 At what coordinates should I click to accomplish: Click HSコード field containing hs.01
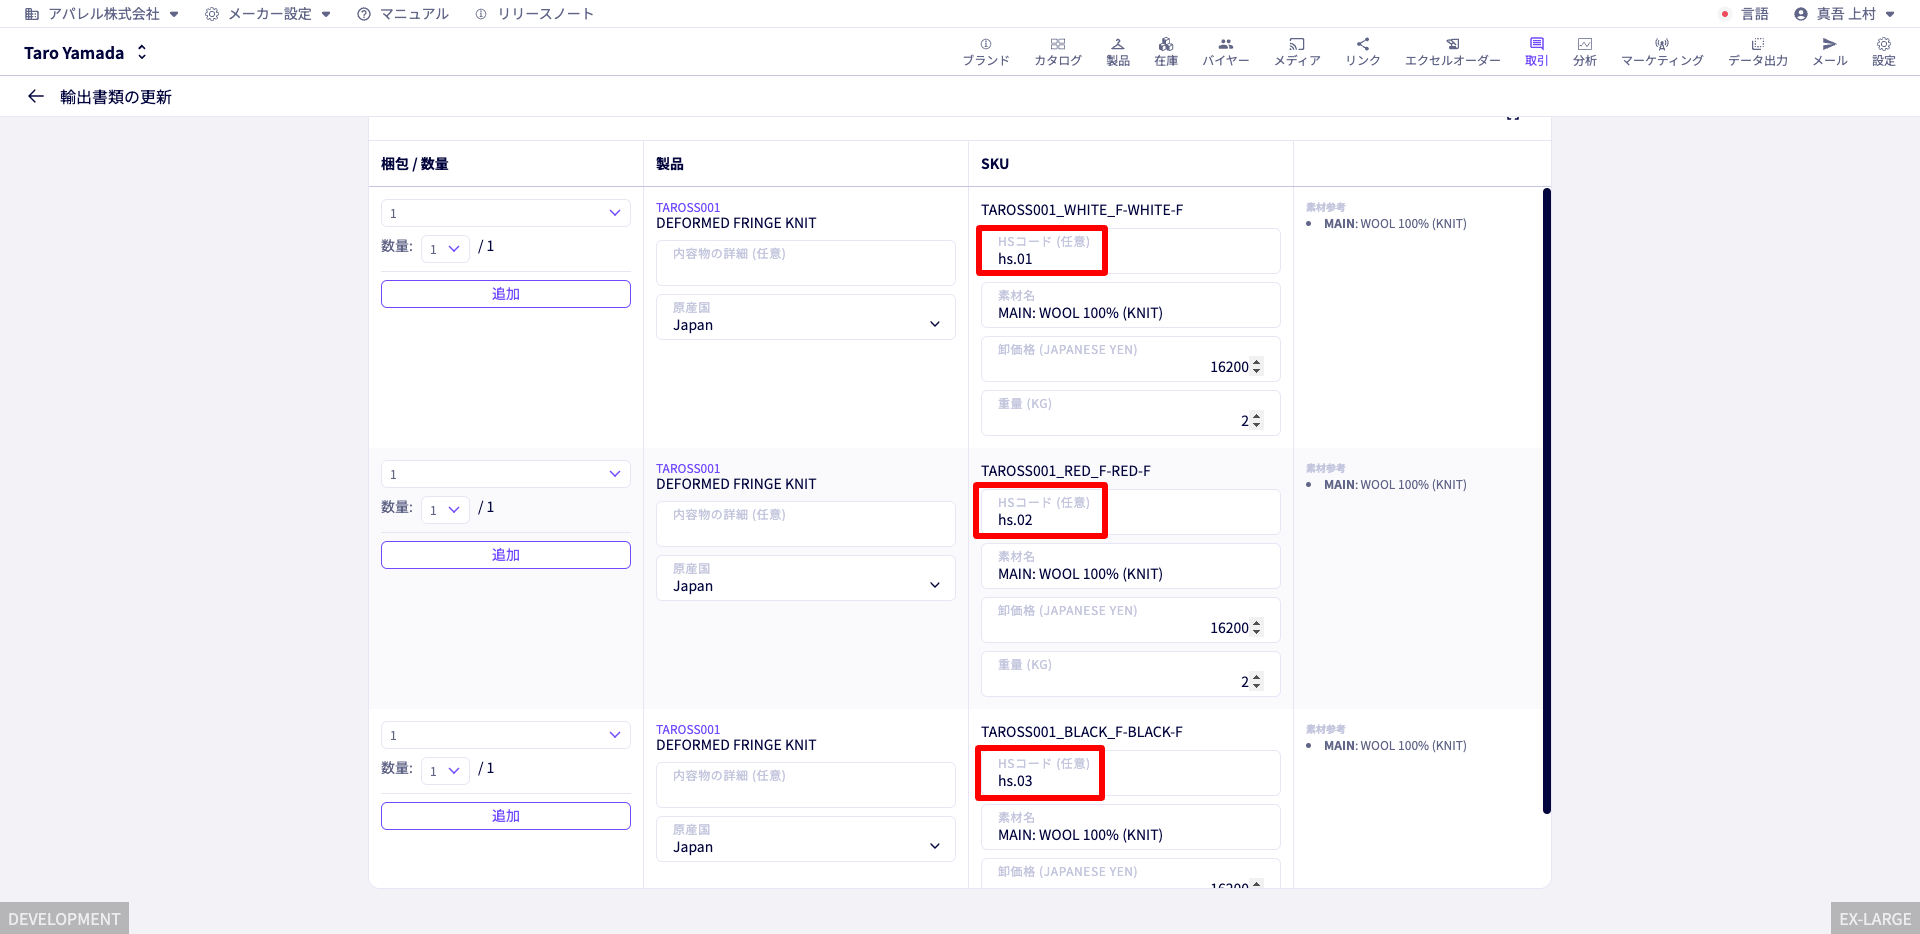(1131, 251)
